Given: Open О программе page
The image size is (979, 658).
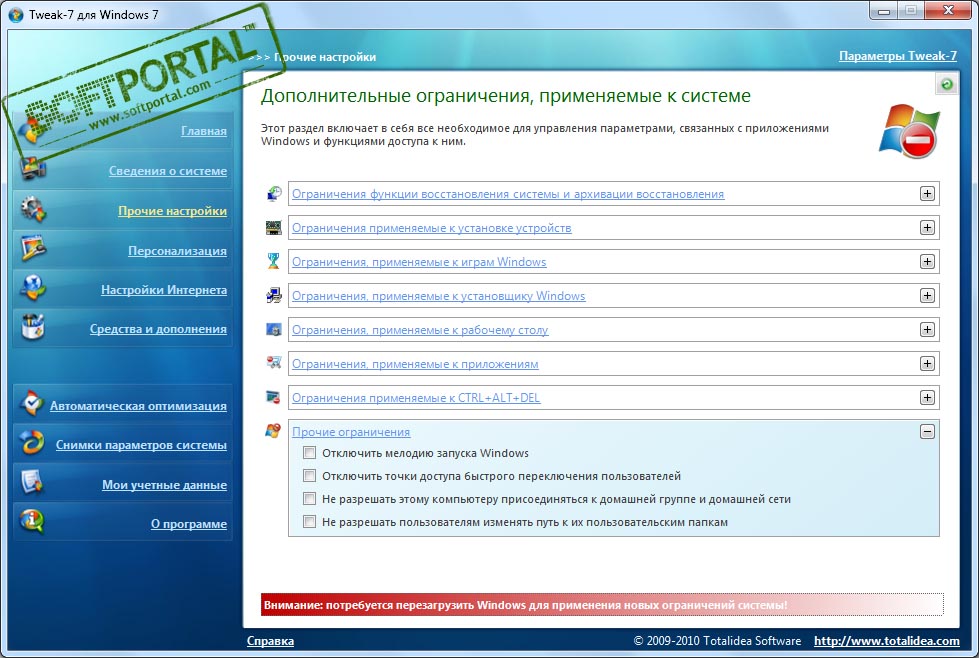Looking at the screenshot, I should 189,524.
